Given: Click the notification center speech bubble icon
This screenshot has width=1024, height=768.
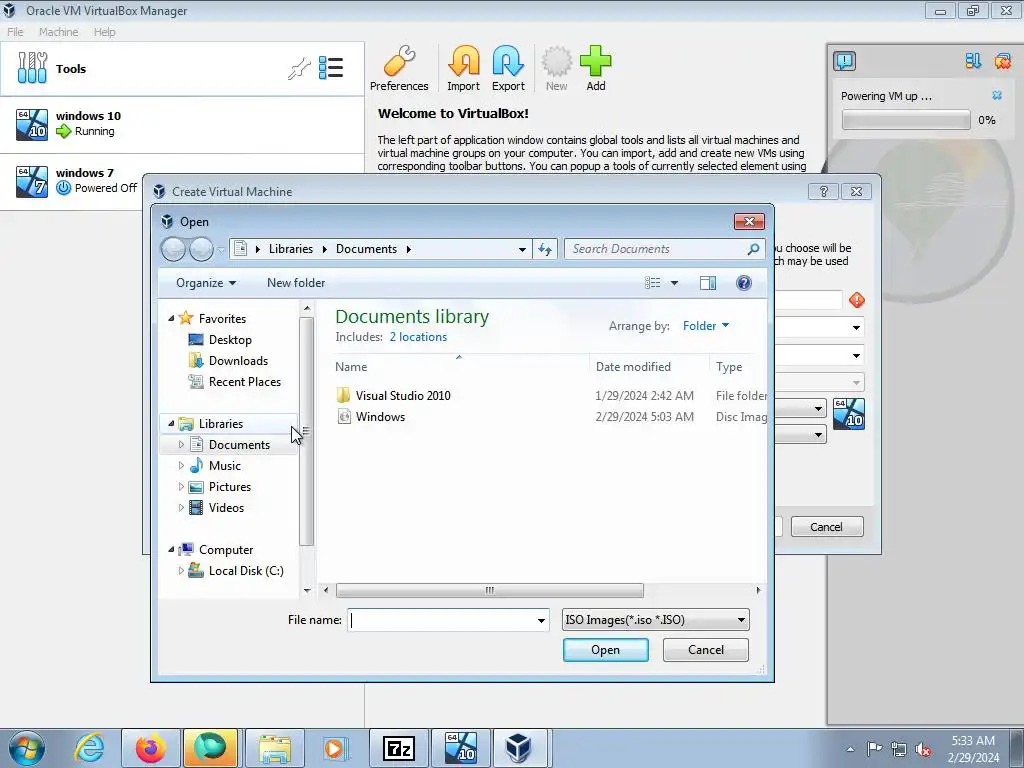Looking at the screenshot, I should click(844, 61).
